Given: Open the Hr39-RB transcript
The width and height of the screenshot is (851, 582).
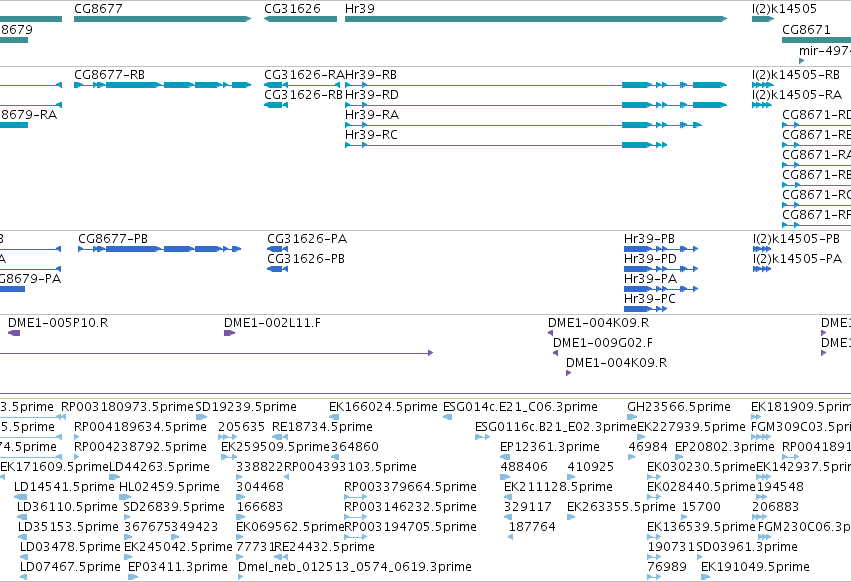Looking at the screenshot, I should click(371, 75).
